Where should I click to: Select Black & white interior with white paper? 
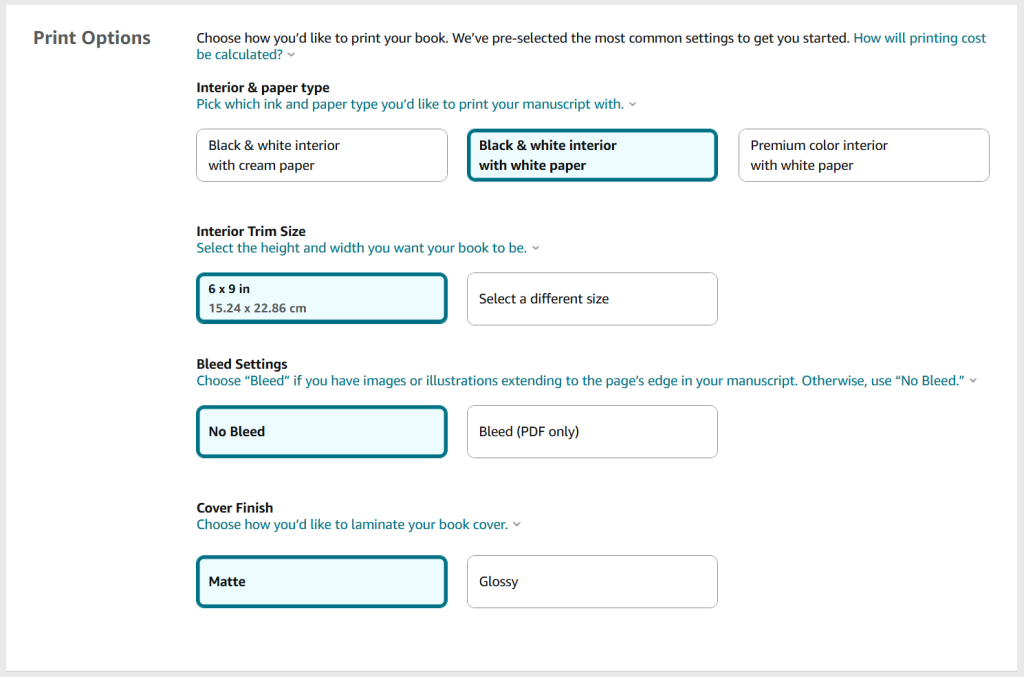click(592, 155)
